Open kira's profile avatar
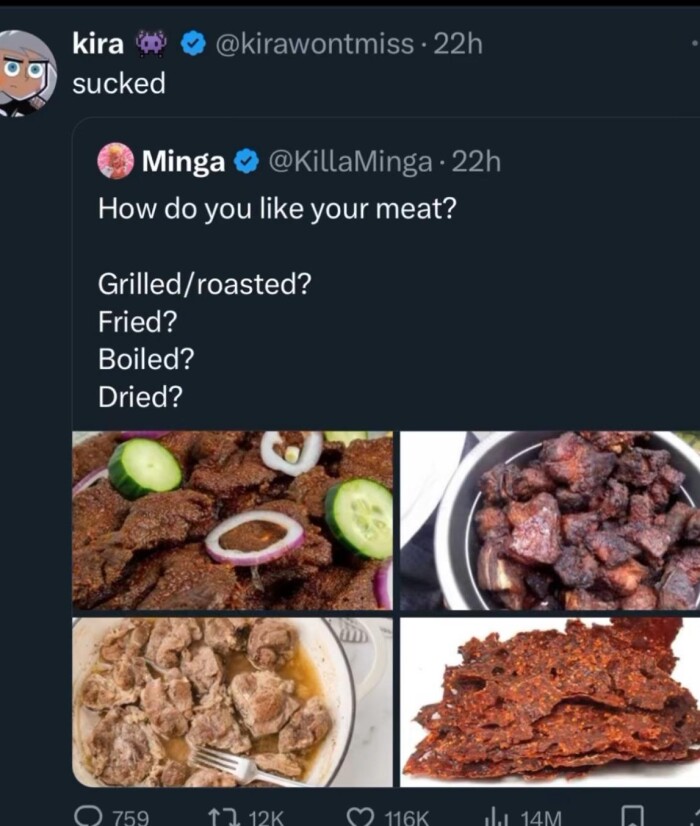This screenshot has height=826, width=700. click(x=26, y=72)
